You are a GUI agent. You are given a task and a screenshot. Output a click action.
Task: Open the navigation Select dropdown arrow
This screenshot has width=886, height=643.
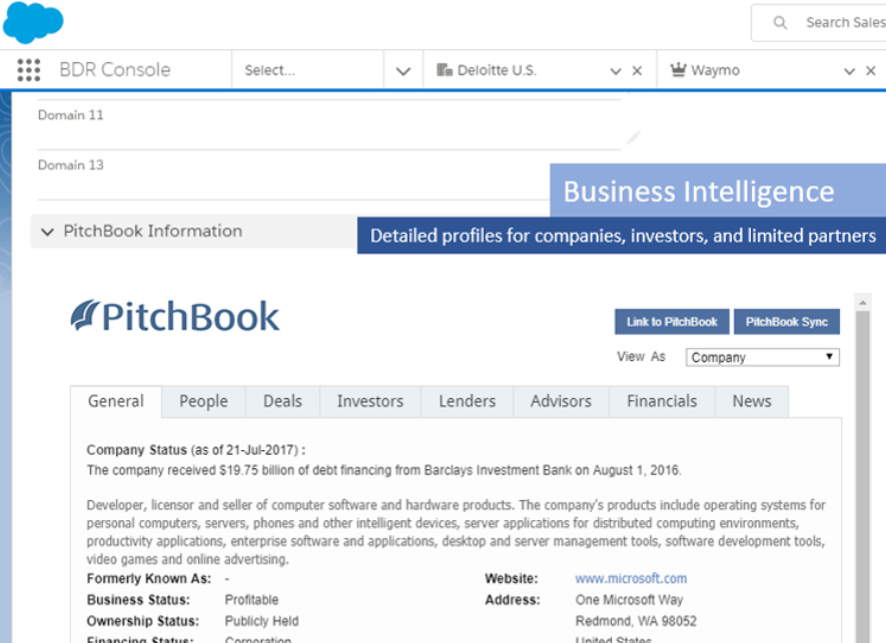403,71
